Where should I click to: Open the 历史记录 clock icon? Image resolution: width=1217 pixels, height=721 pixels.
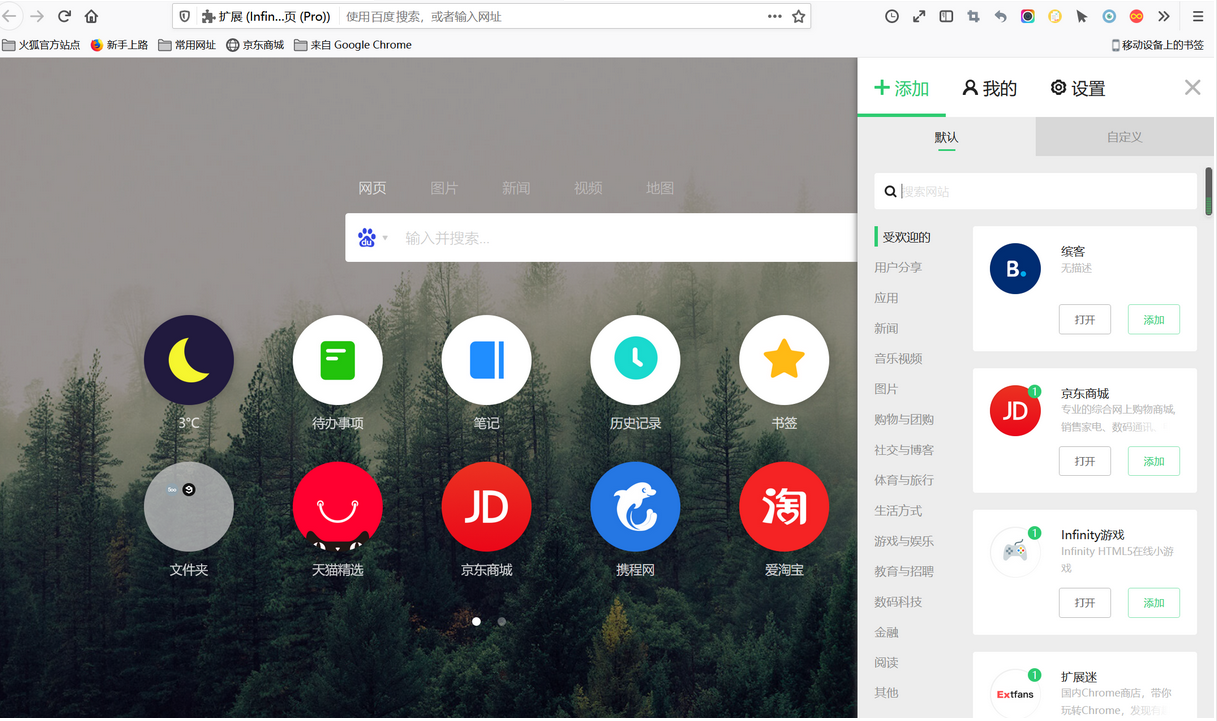coord(636,360)
